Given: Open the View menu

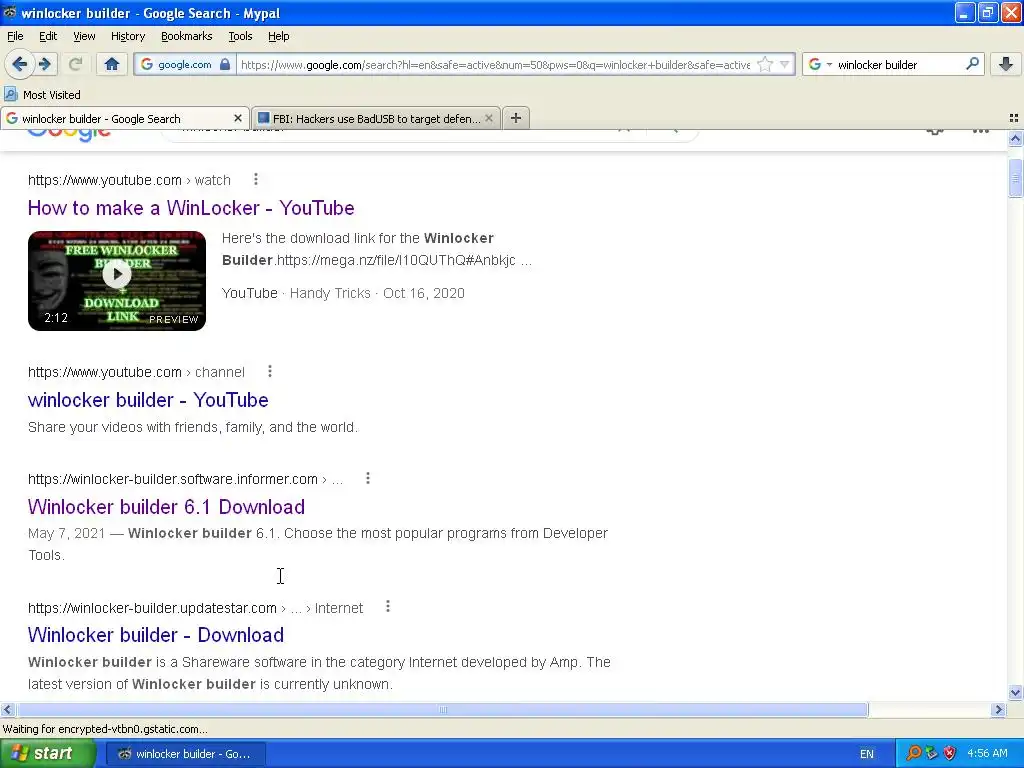Looking at the screenshot, I should coord(84,36).
